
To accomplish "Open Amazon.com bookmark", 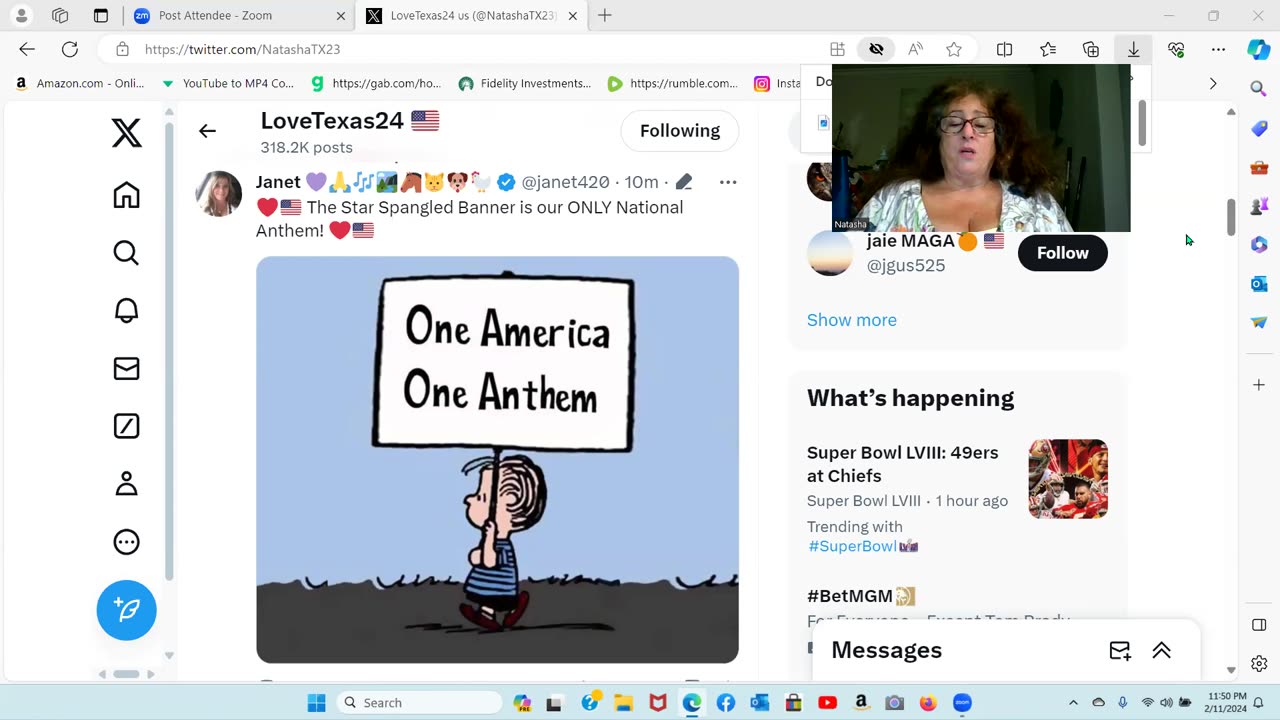I will click(x=80, y=83).
